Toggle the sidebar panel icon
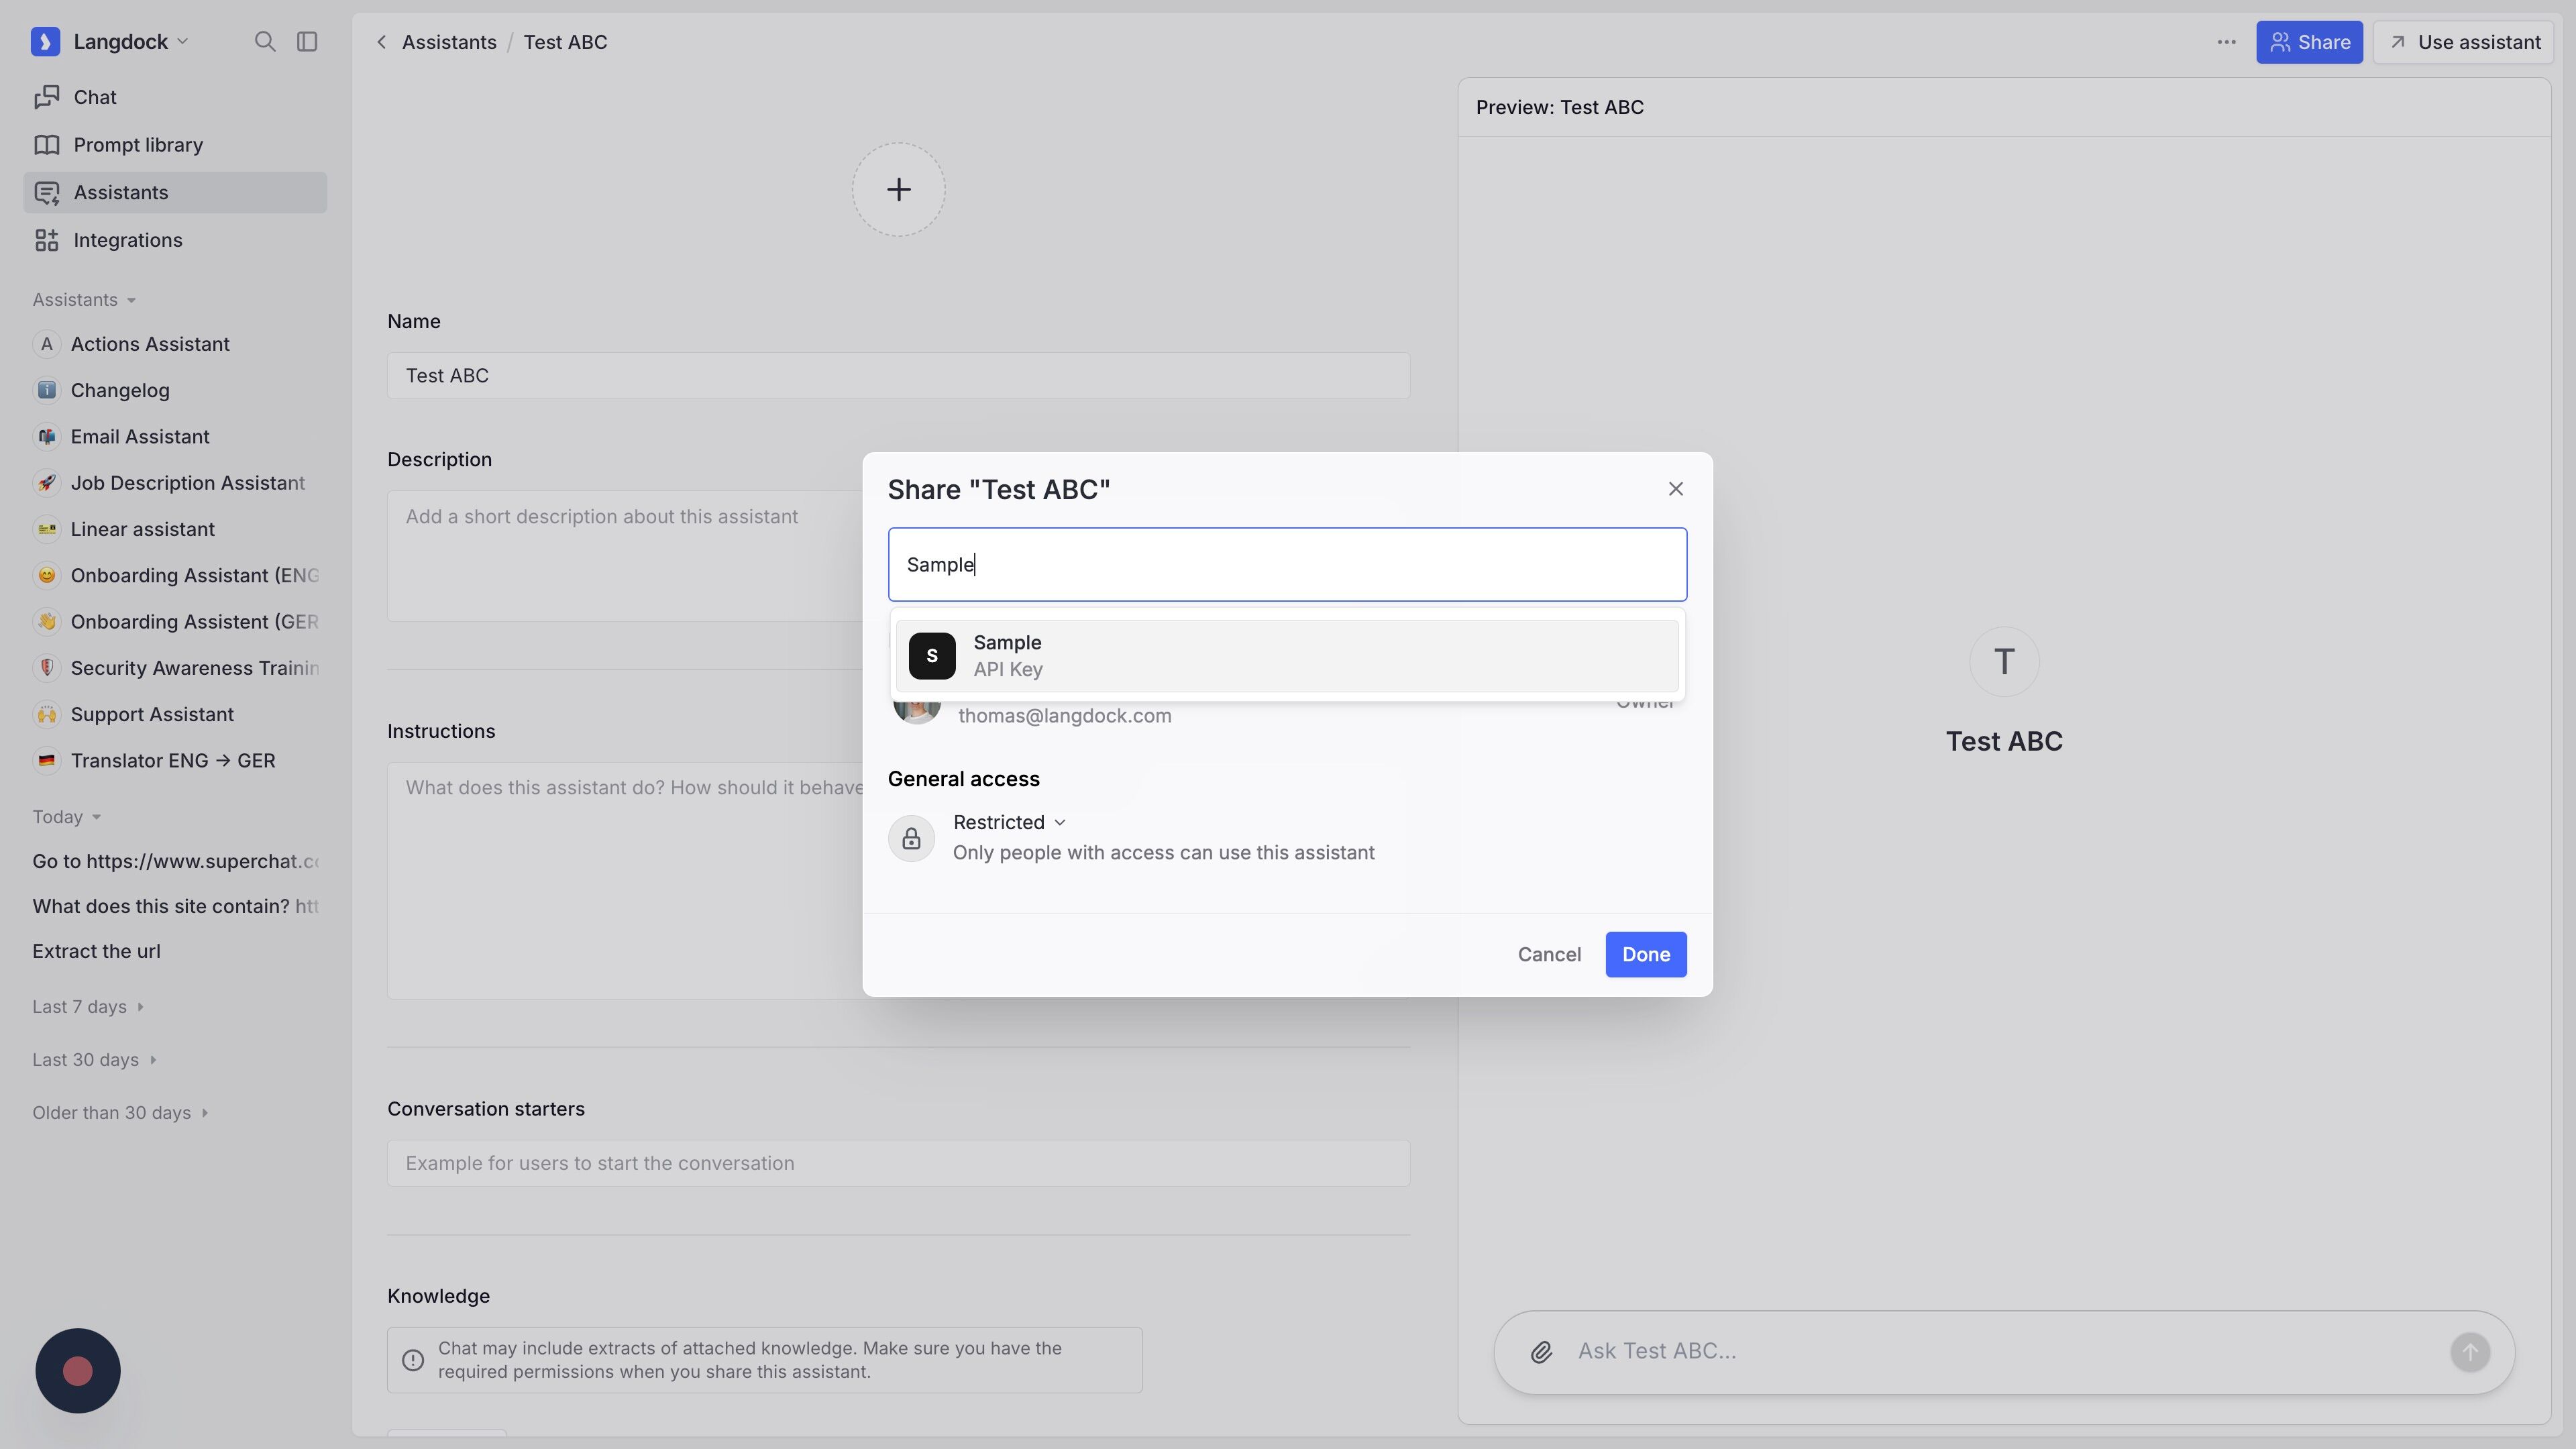 point(307,42)
